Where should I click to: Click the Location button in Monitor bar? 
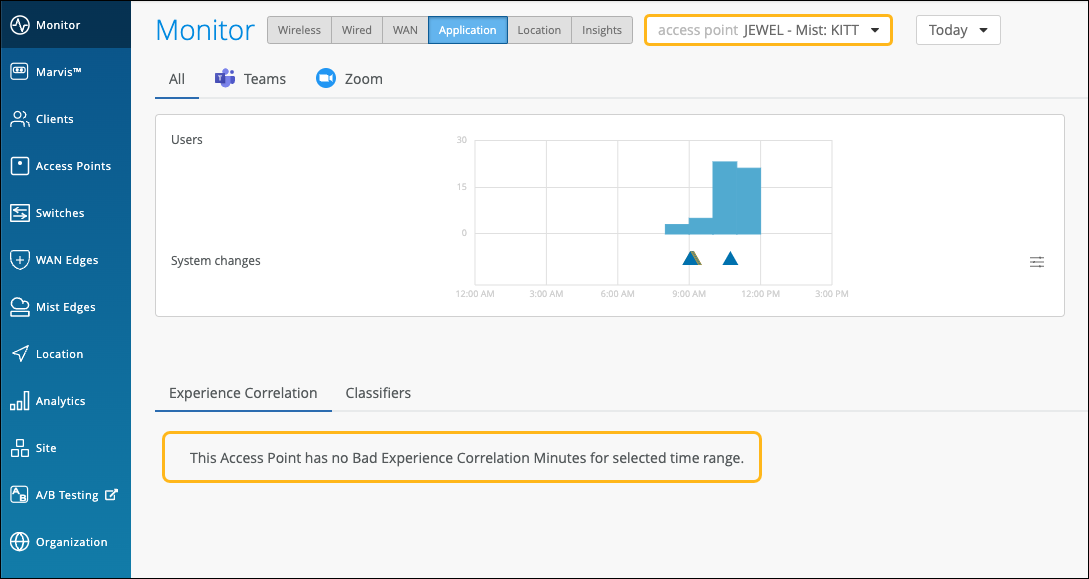coord(539,30)
